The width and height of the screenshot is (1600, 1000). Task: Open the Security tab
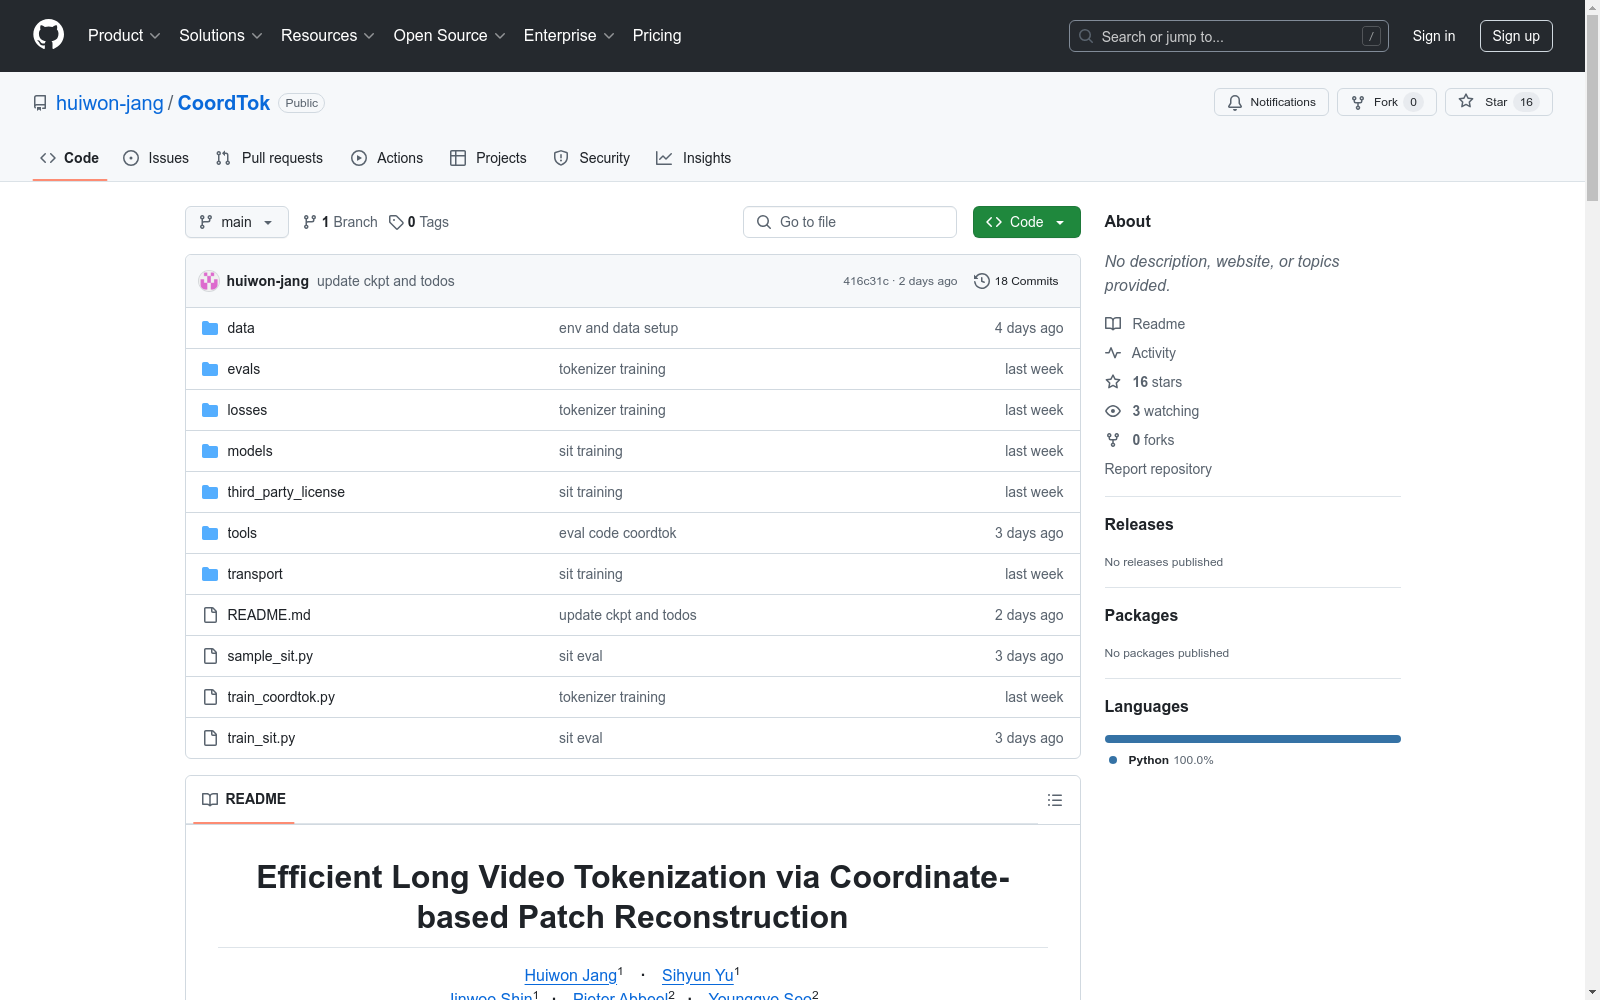tap(592, 158)
